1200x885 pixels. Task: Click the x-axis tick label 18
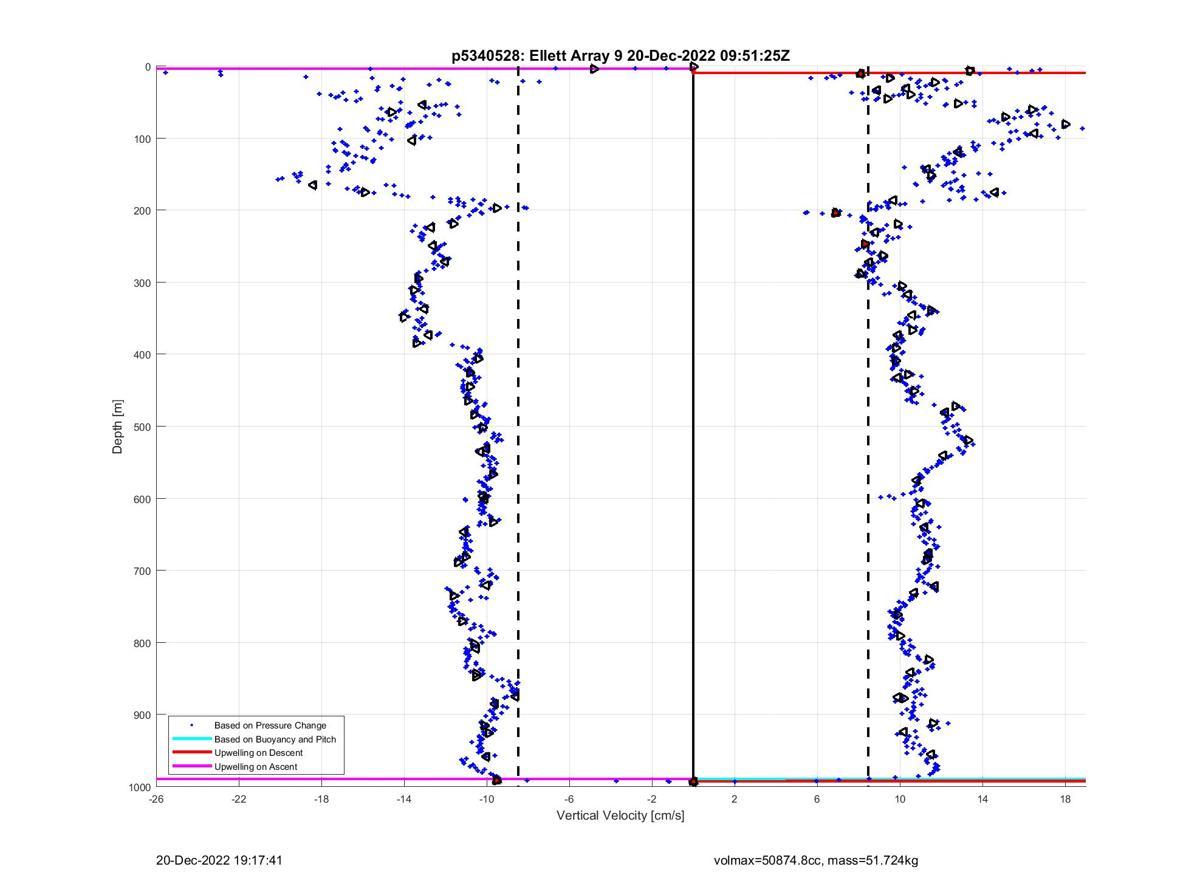[x=1065, y=799]
